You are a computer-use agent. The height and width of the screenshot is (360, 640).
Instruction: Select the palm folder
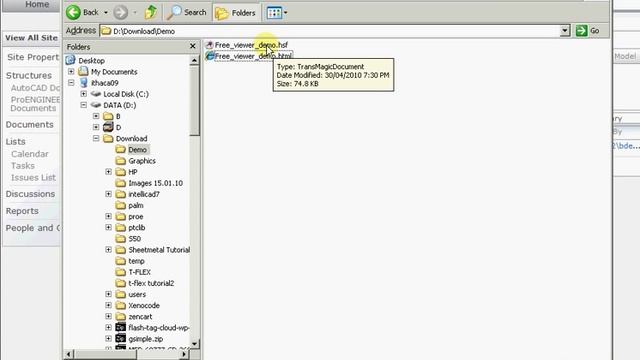click(136, 205)
